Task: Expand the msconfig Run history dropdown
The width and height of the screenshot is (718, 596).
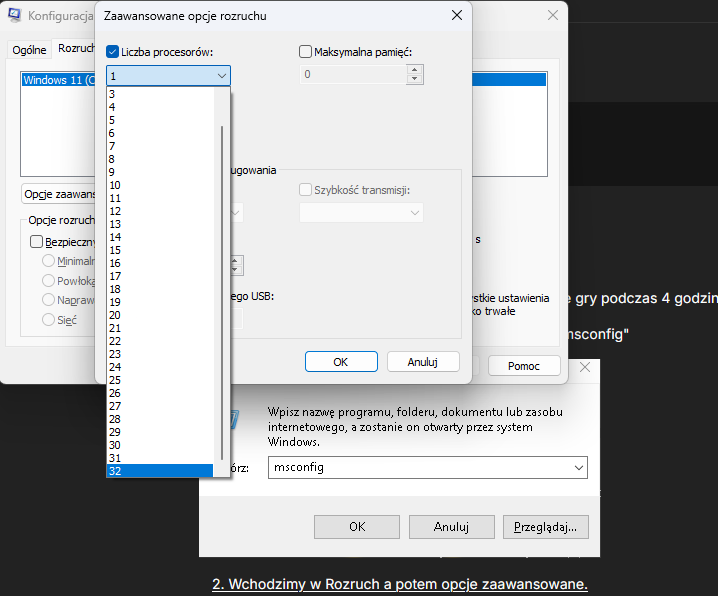Action: pos(579,467)
